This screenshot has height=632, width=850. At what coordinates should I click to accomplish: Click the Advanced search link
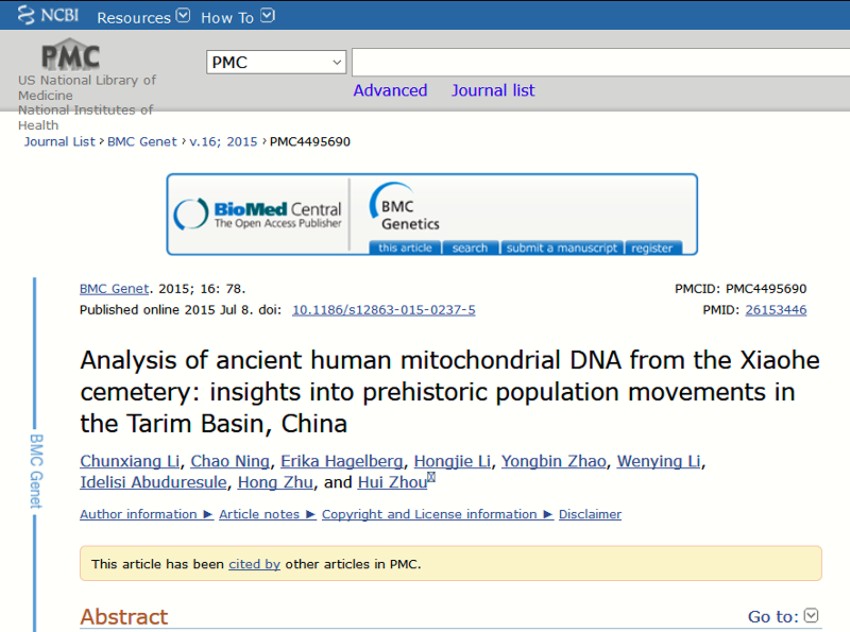coord(390,90)
